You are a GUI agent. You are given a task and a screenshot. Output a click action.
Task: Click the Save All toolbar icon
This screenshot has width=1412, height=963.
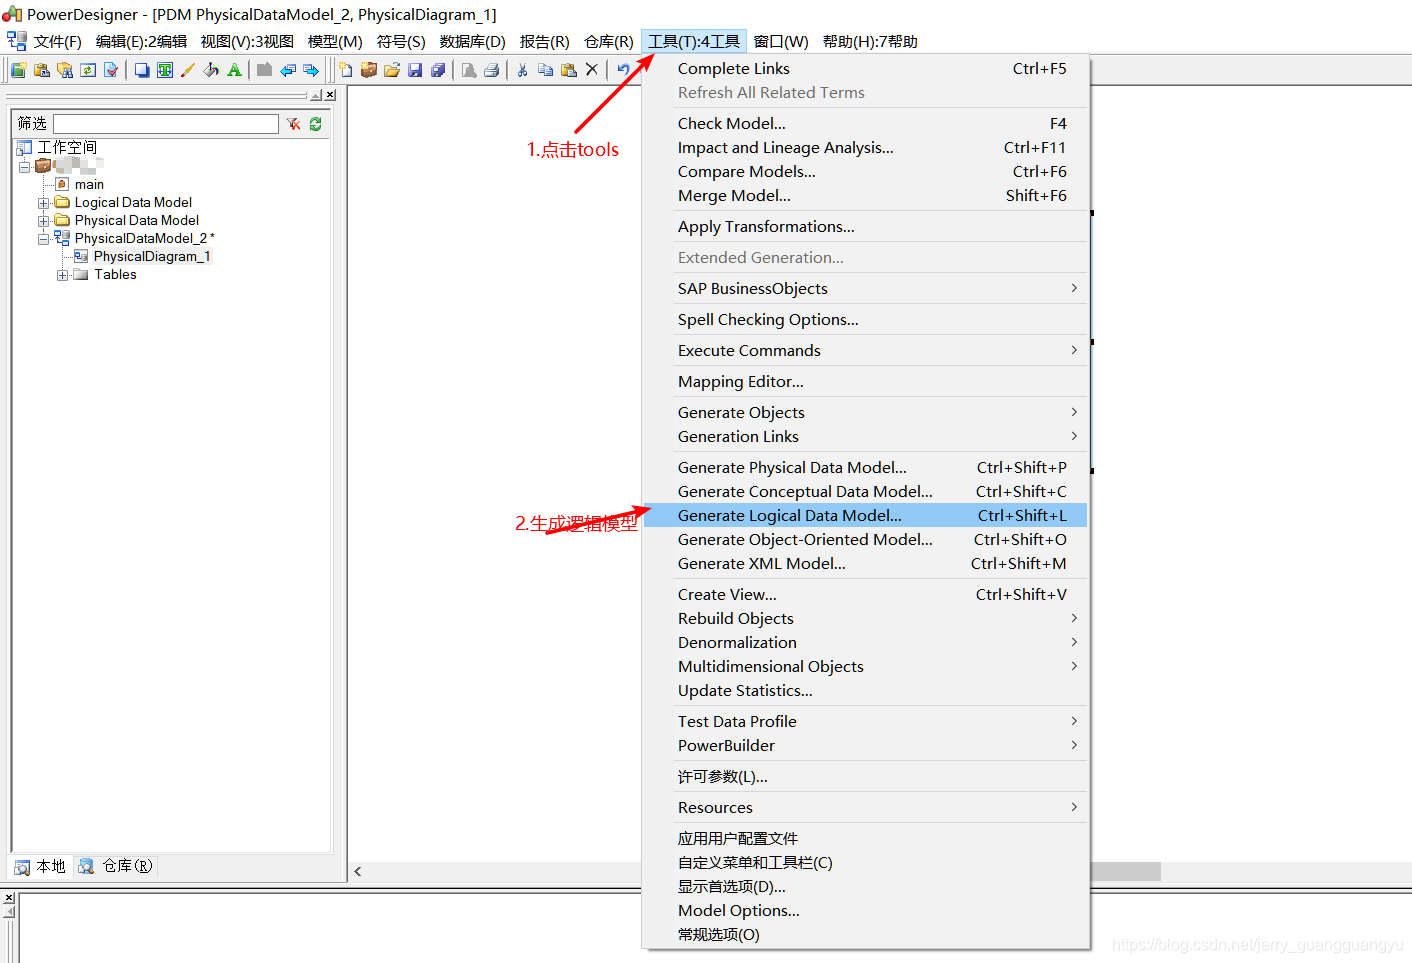tap(438, 70)
